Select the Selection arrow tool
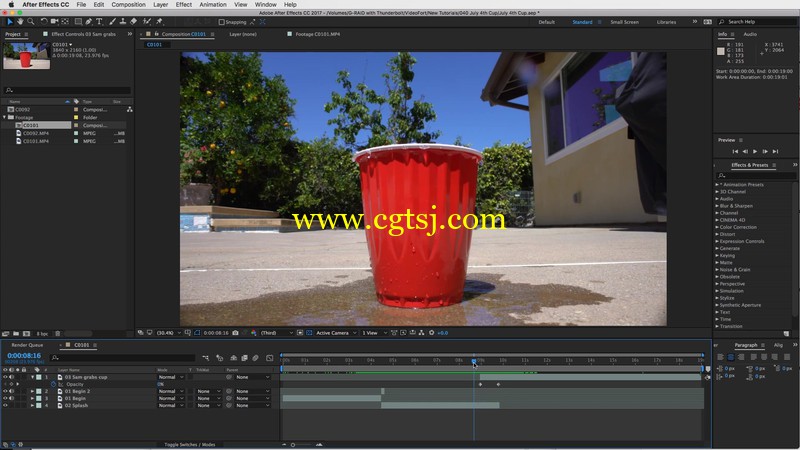 [x=10, y=21]
